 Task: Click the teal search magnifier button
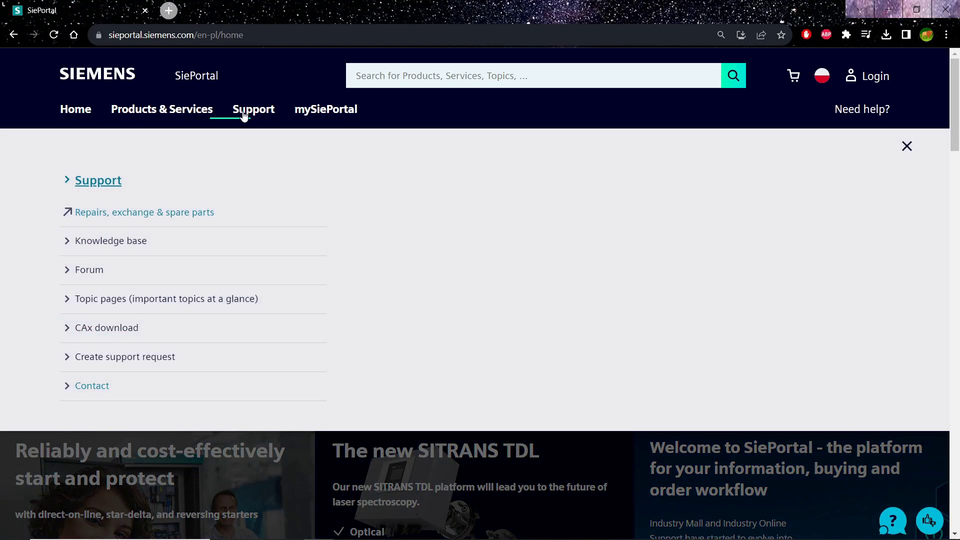[x=733, y=76]
